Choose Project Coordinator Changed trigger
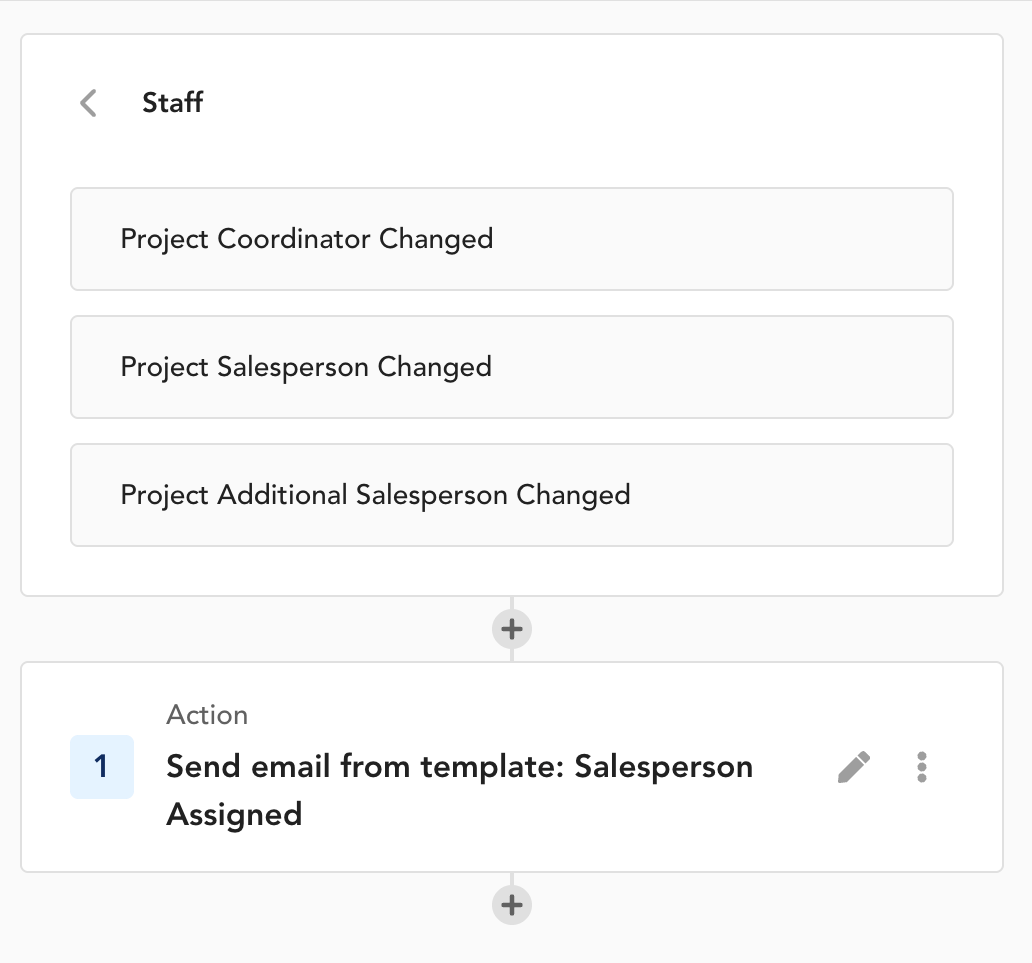This screenshot has width=1032, height=963. click(x=511, y=239)
